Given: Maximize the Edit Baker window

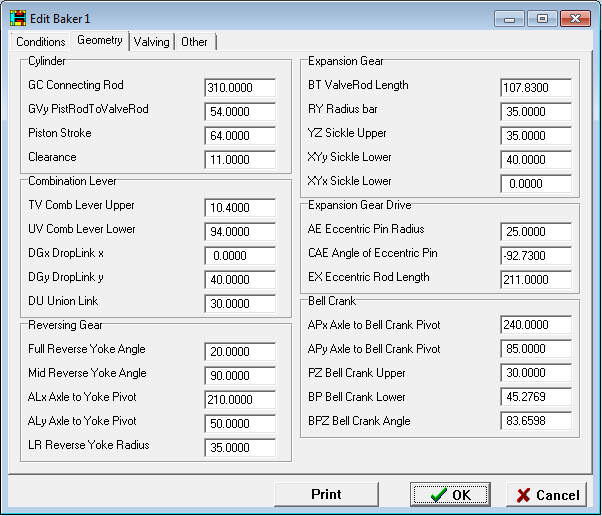Looking at the screenshot, I should (542, 18).
